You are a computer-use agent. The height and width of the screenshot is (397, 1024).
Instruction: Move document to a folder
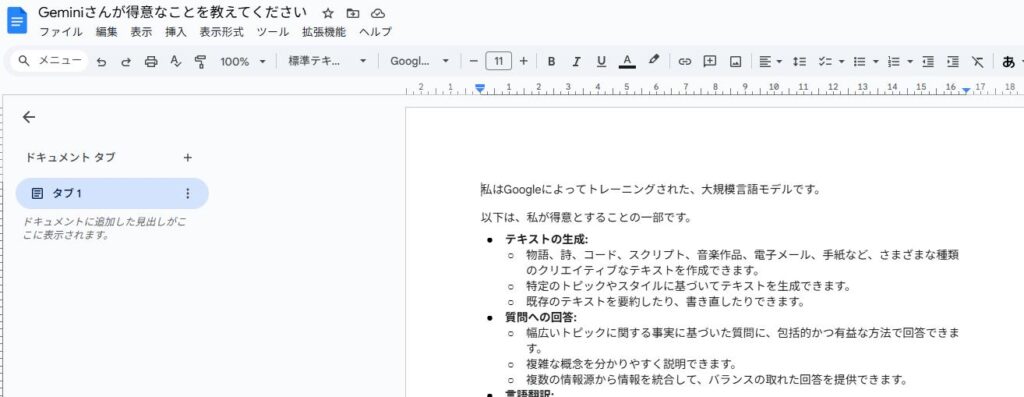(353, 13)
